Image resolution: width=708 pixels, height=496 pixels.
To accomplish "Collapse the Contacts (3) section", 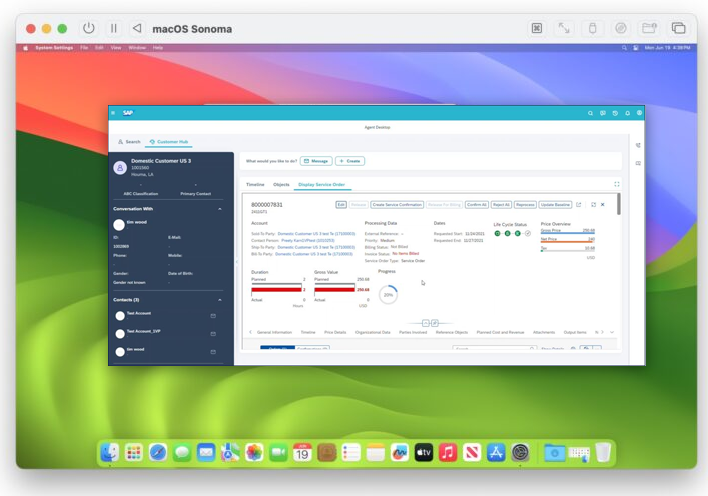I will [220, 300].
